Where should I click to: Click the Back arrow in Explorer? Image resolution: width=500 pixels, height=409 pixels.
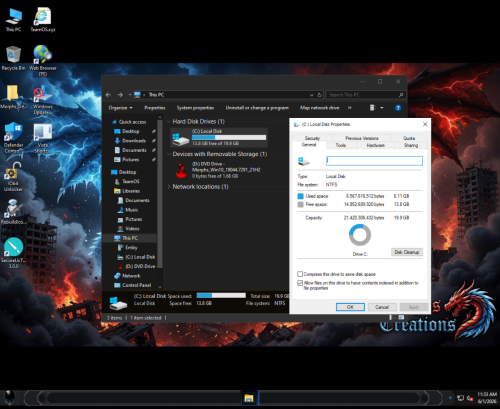coord(108,95)
